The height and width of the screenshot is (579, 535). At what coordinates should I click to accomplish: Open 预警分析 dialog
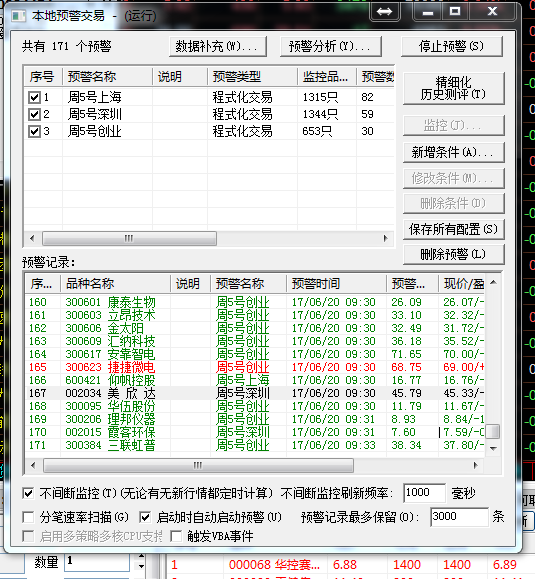tap(330, 47)
